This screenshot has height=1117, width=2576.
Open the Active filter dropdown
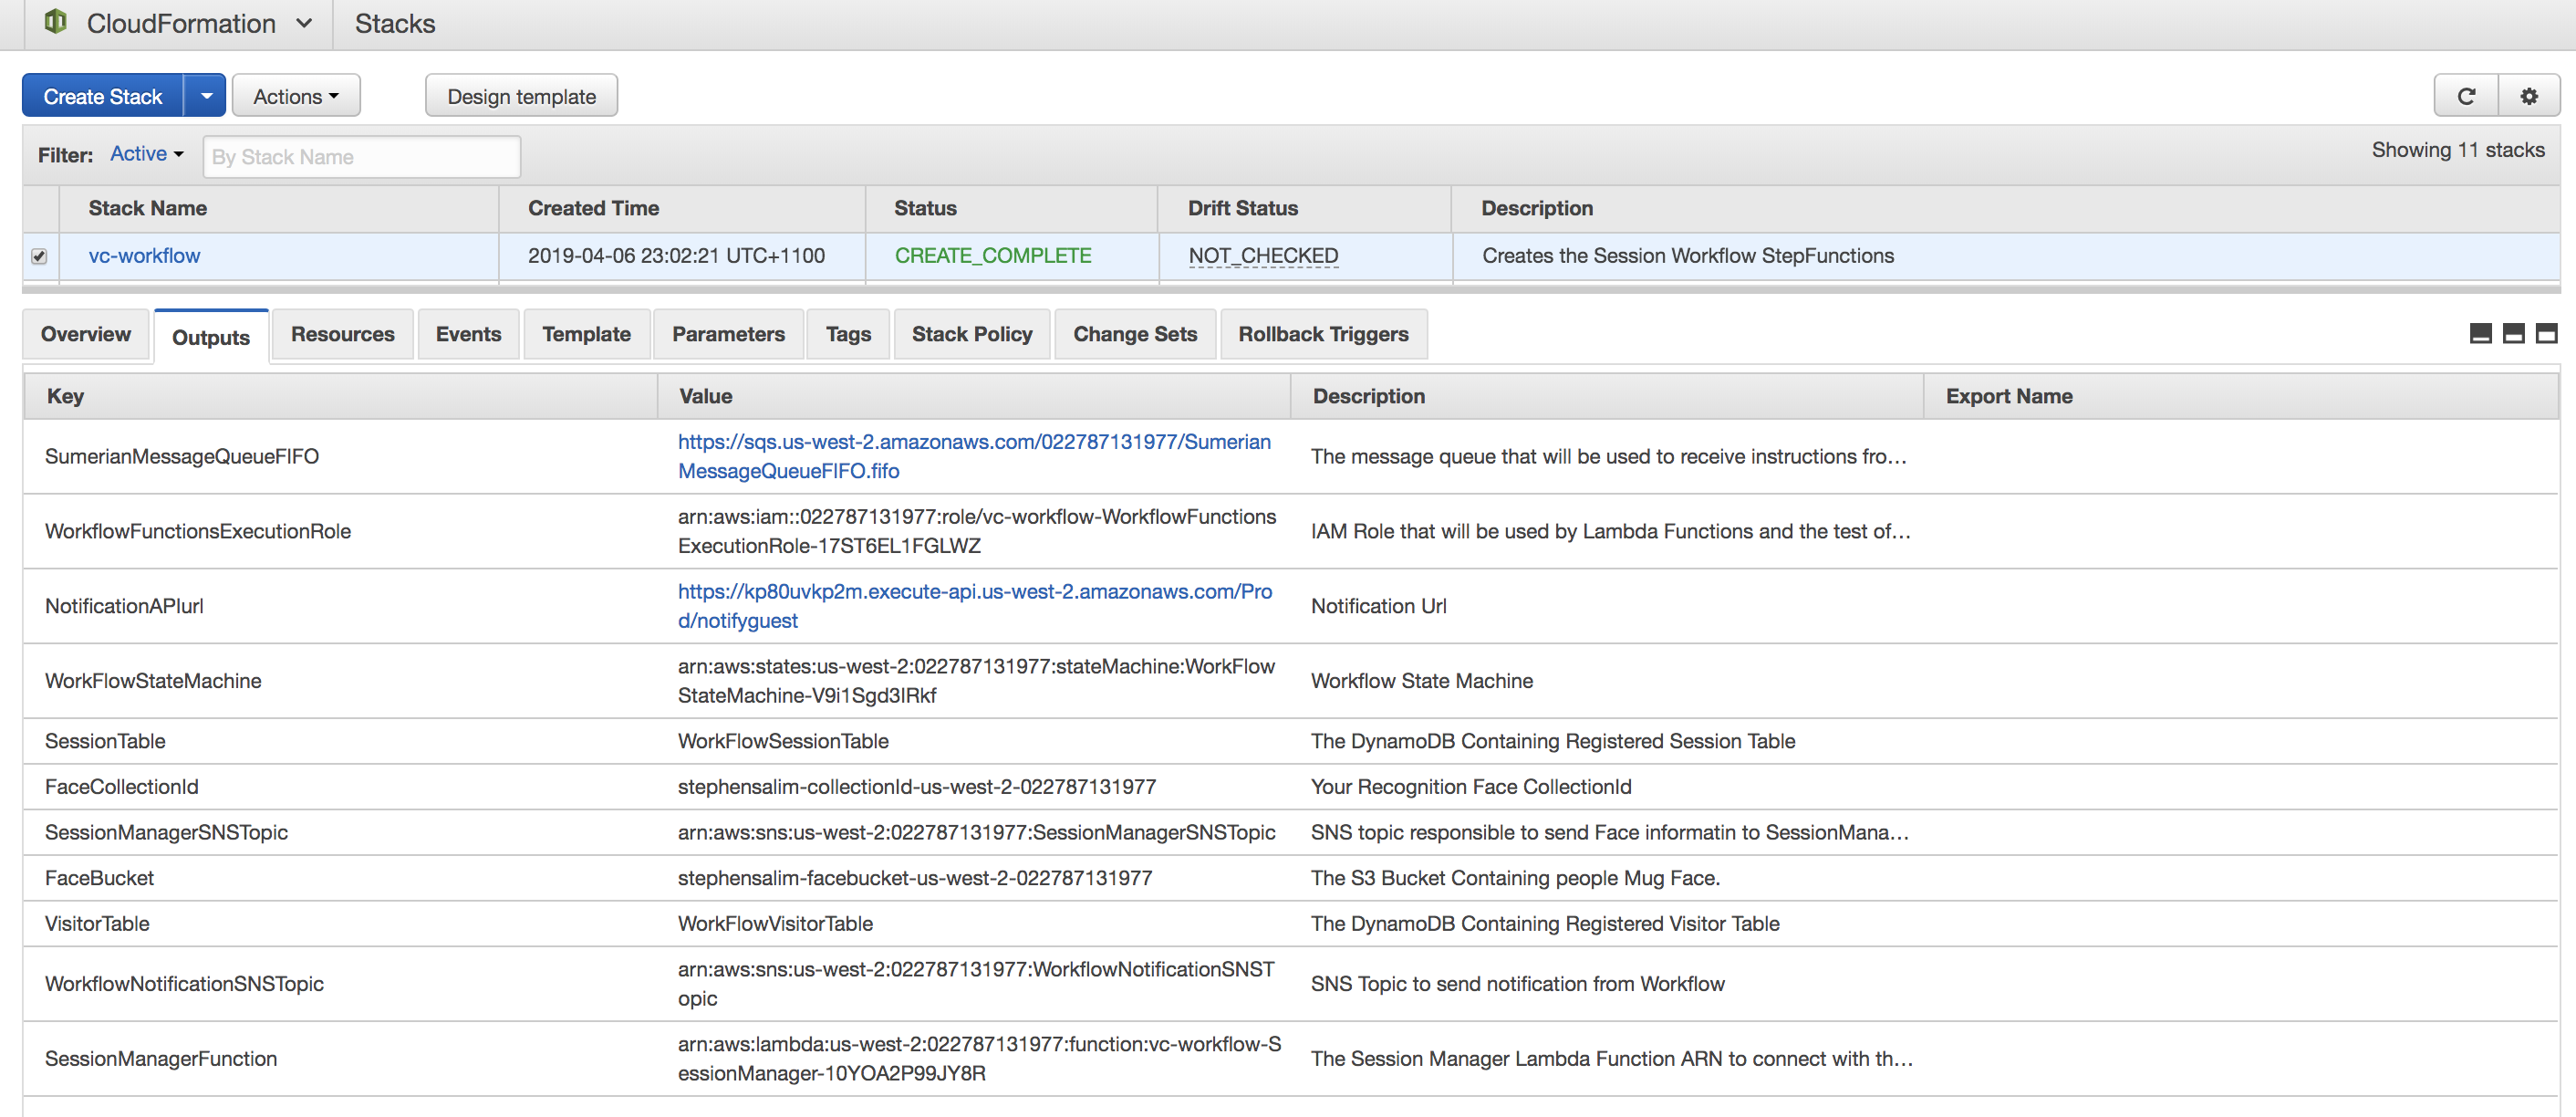(146, 154)
